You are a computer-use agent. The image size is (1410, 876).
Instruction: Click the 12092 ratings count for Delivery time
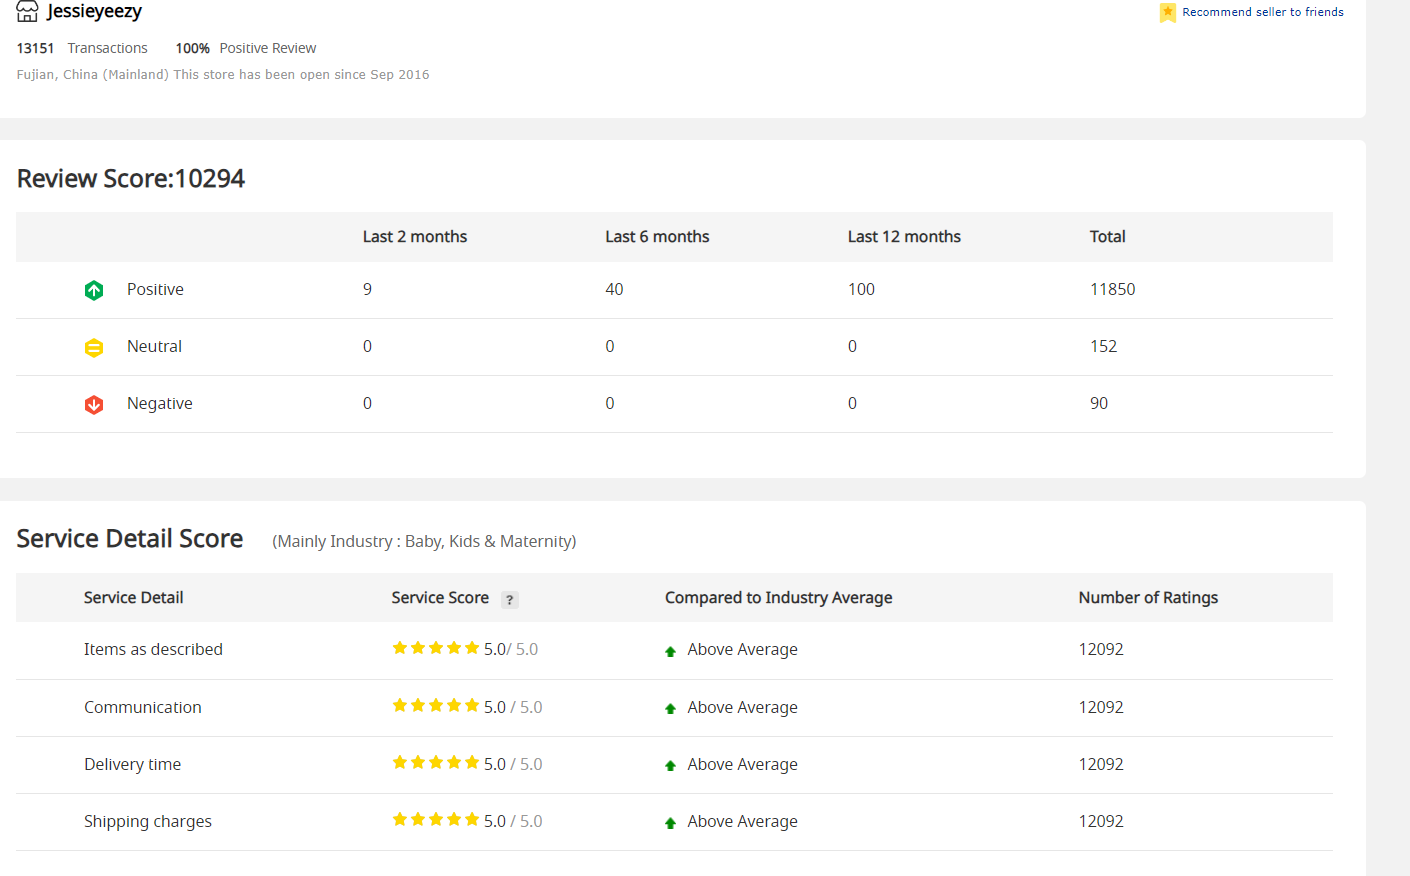1101,764
